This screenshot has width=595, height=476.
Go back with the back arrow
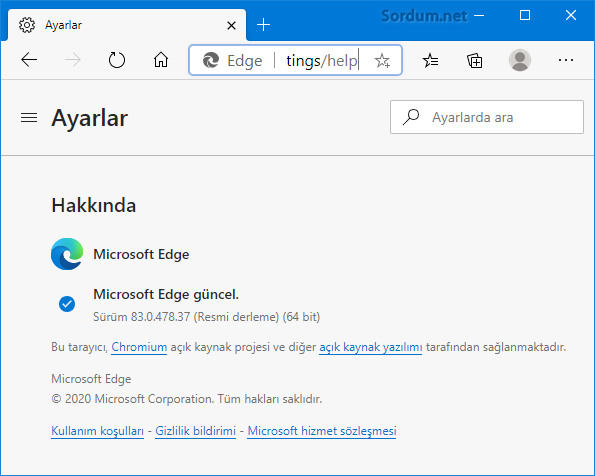29,60
